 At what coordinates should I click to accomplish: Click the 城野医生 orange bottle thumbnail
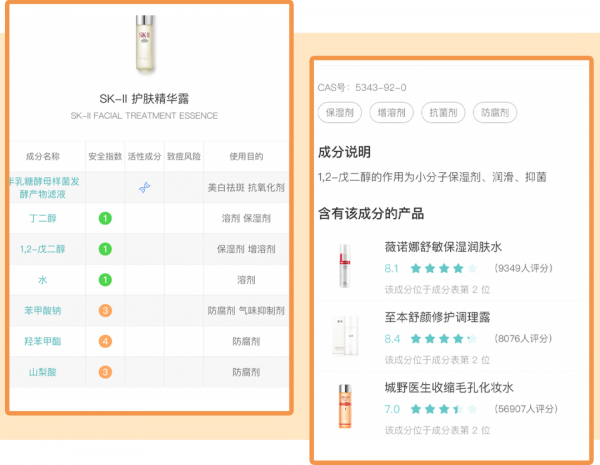pyautogui.click(x=345, y=406)
